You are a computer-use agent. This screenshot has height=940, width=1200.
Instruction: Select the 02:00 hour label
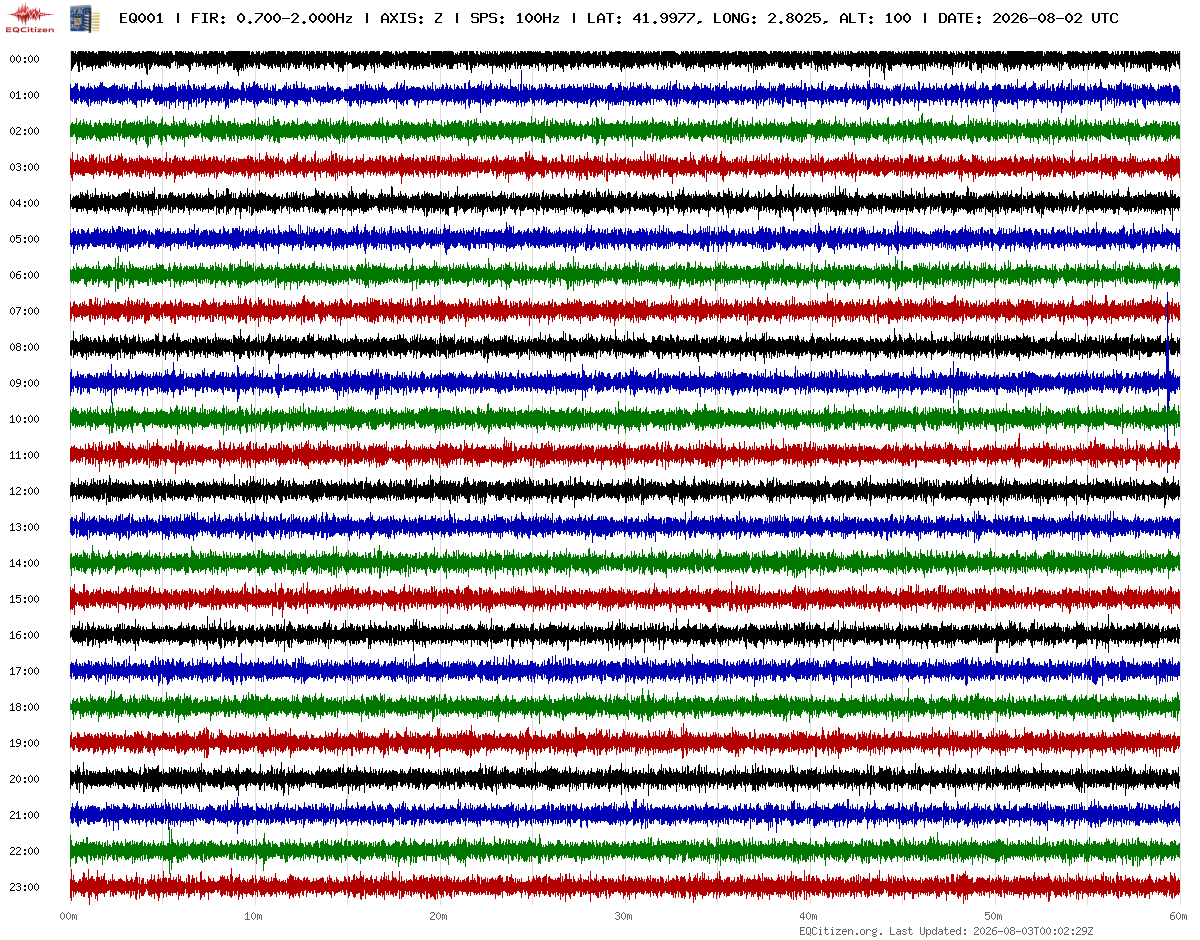point(24,131)
